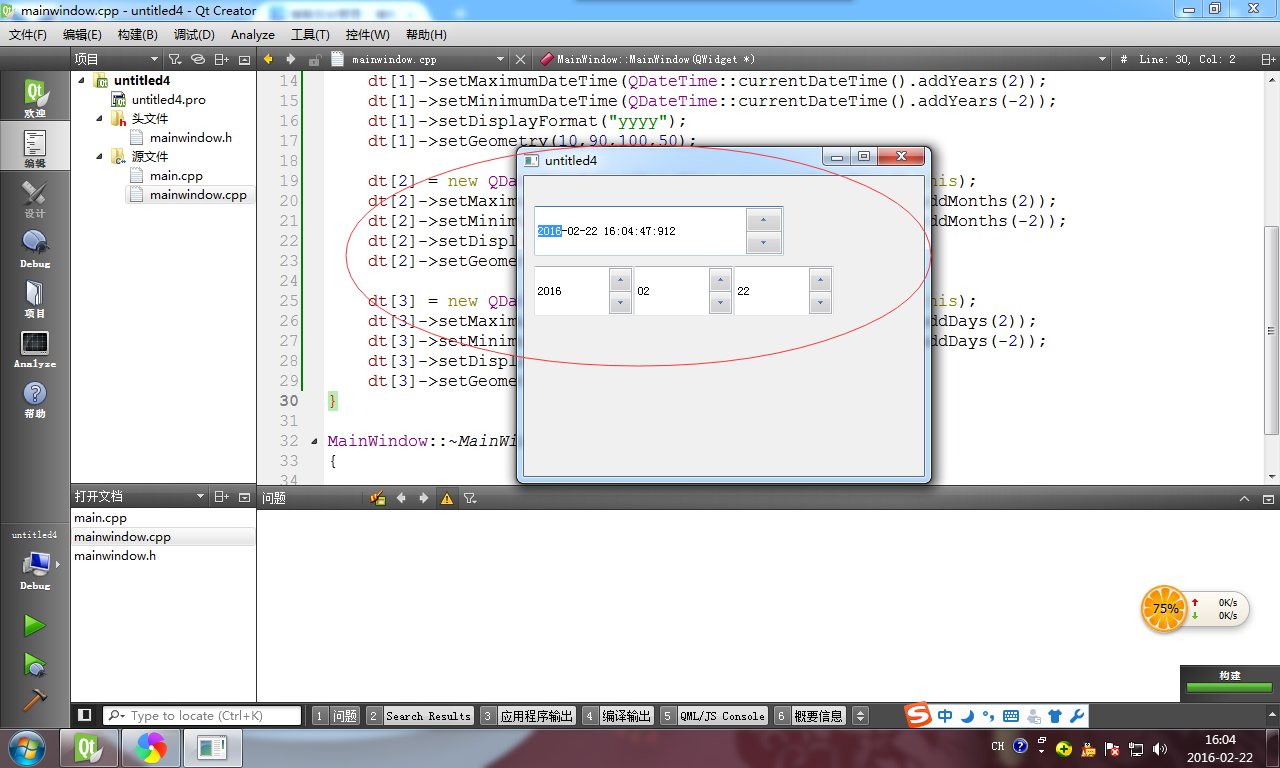Viewport: 1280px width, 768px height.
Task: Switch to Debug mode in the sidebar
Action: click(x=35, y=248)
